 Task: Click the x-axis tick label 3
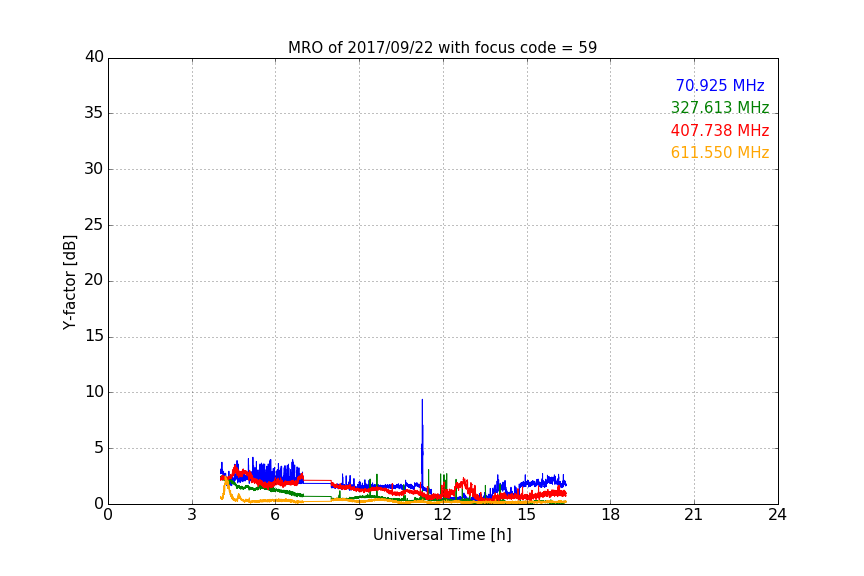[x=192, y=515]
